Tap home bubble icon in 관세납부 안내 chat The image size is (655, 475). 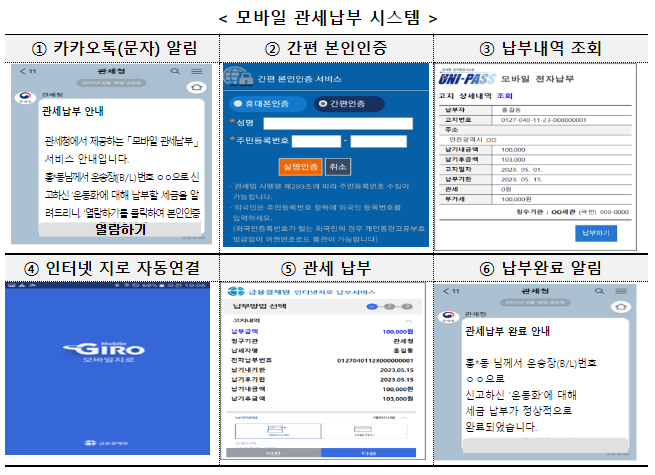(196, 87)
